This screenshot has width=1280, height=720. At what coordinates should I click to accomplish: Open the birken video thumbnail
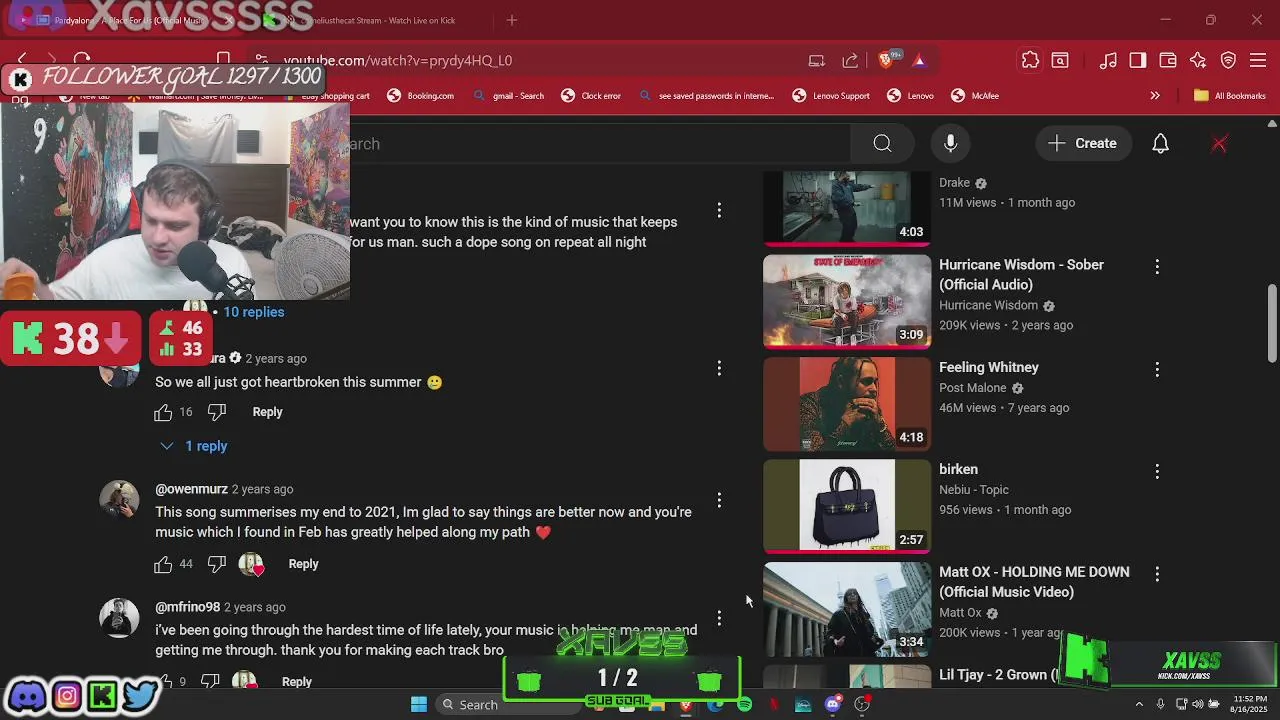tap(847, 506)
